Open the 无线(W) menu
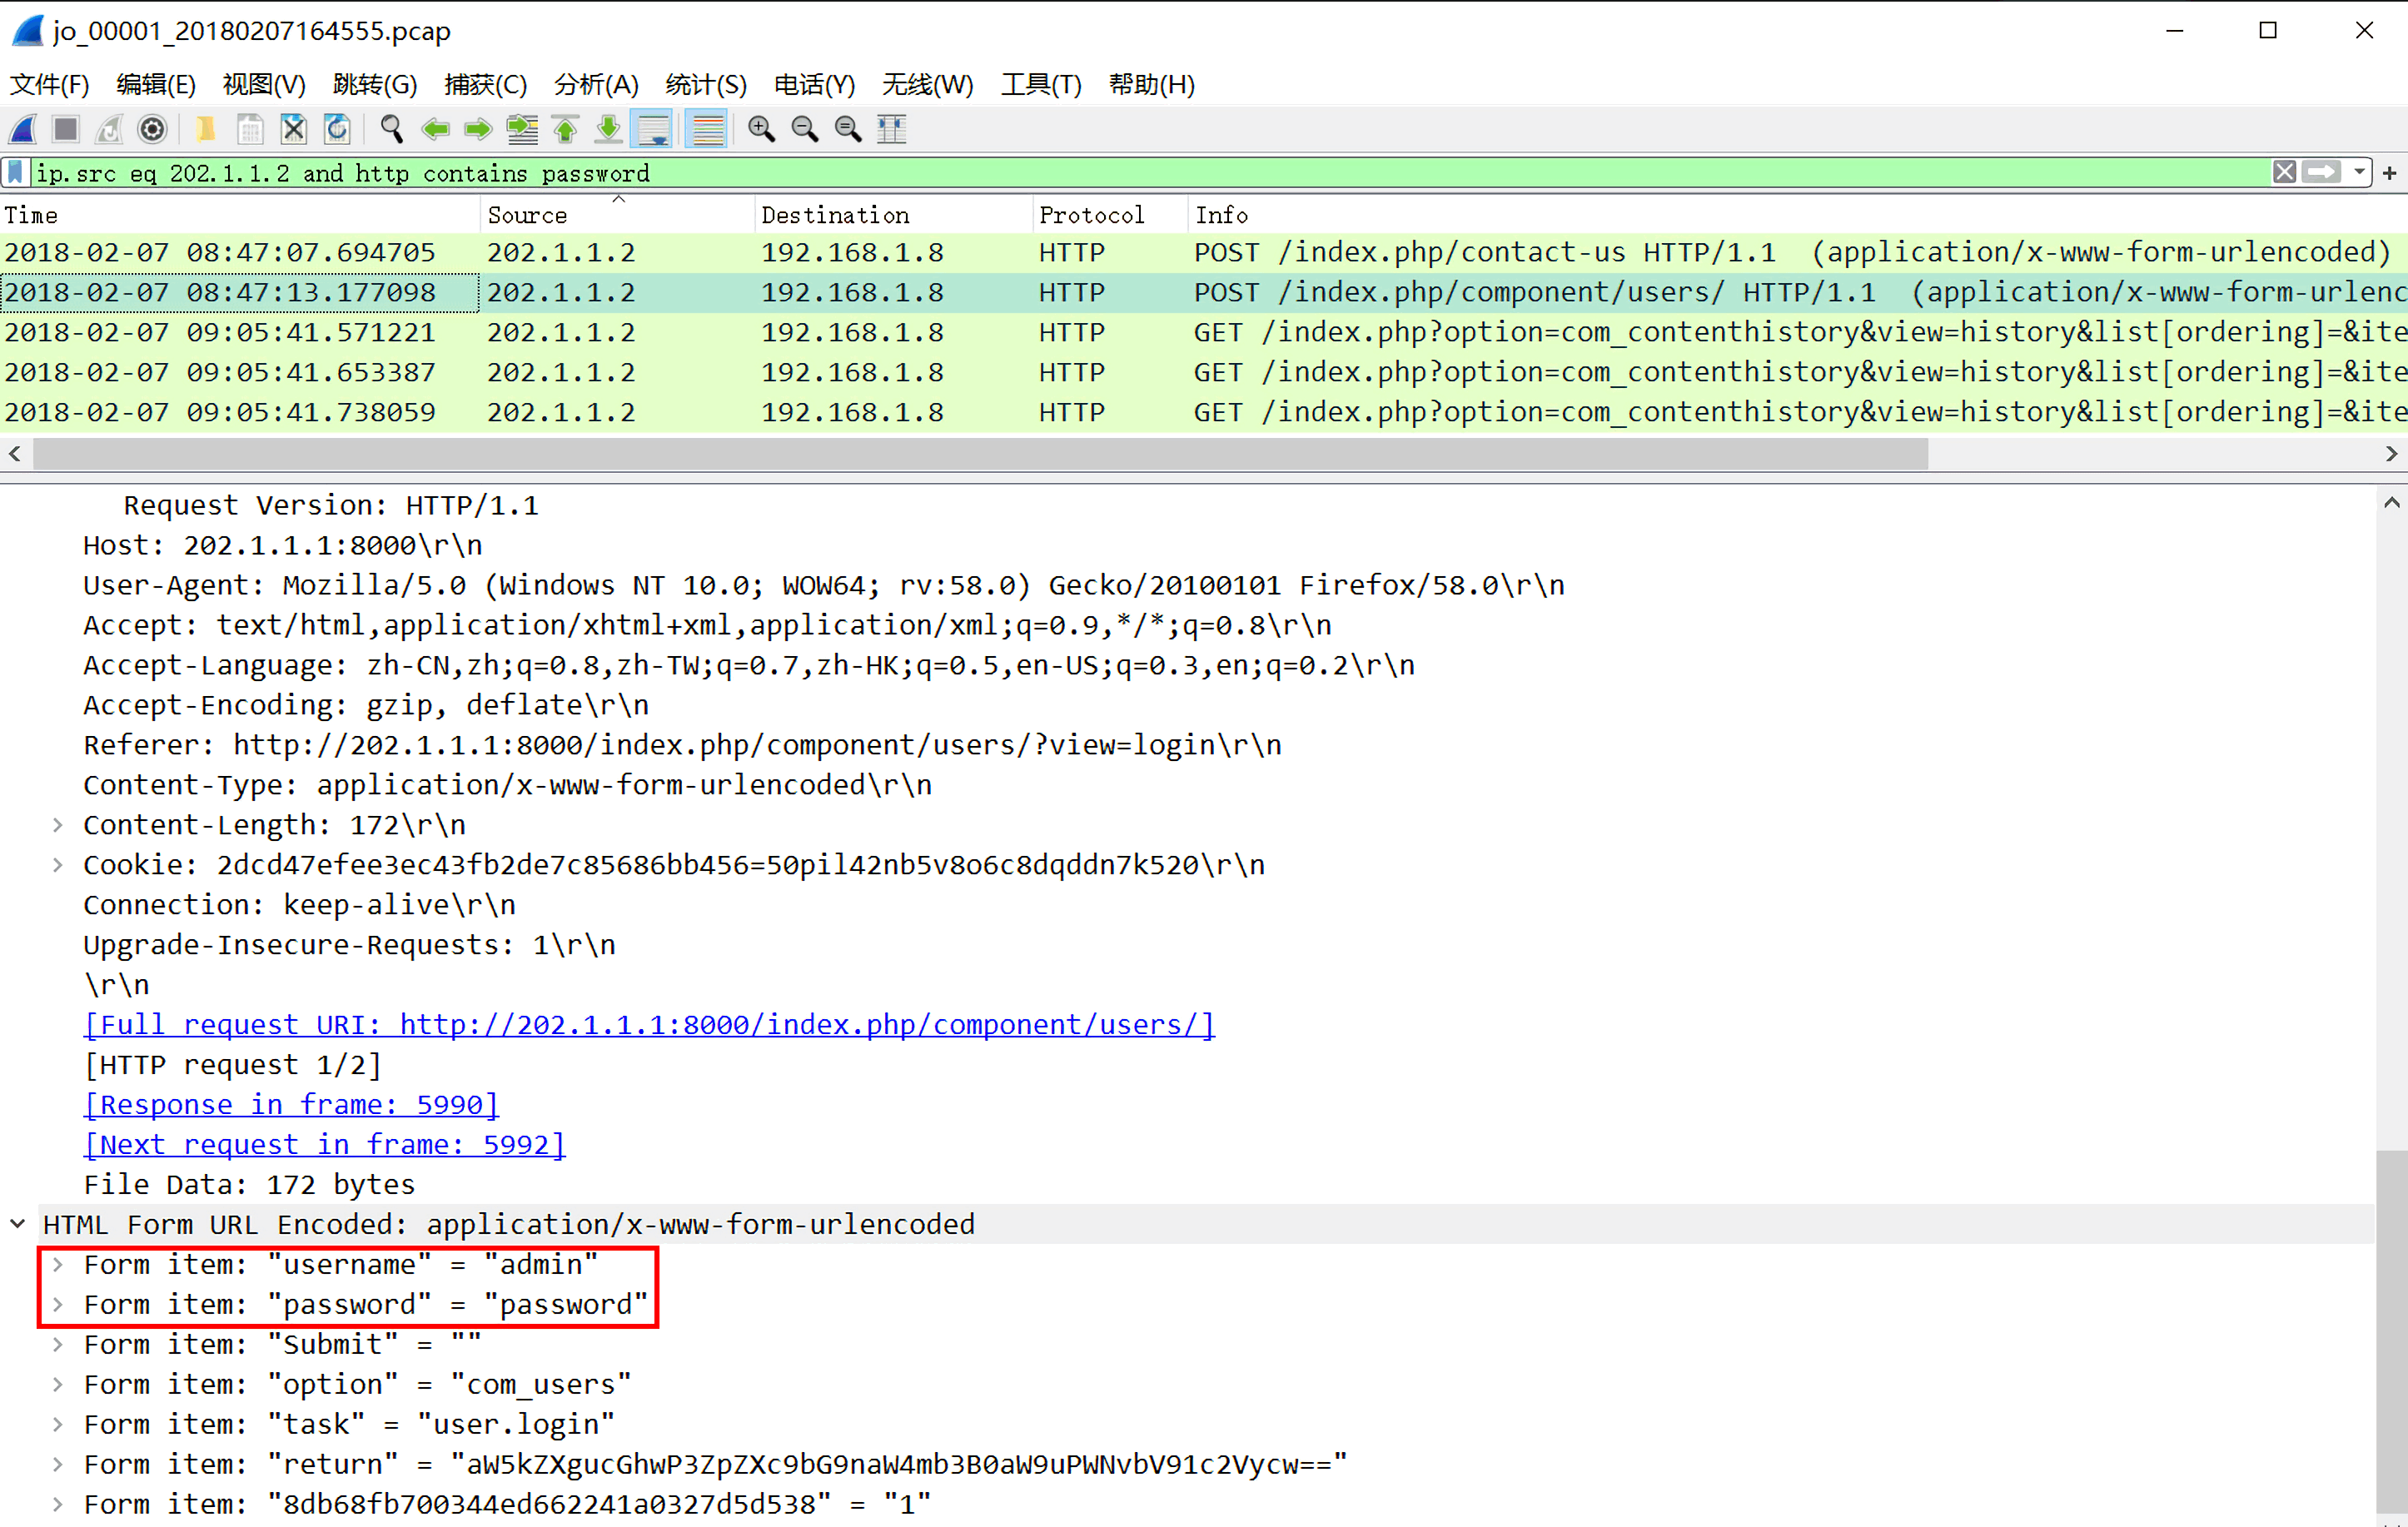Image resolution: width=2408 pixels, height=1527 pixels. 927,85
